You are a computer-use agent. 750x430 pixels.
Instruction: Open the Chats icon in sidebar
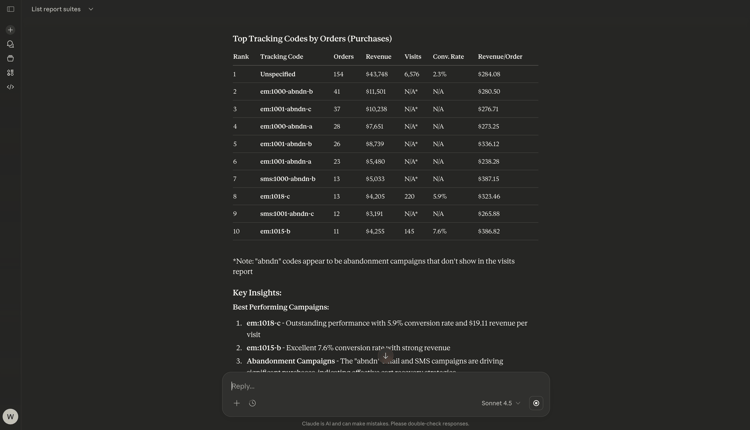point(10,44)
